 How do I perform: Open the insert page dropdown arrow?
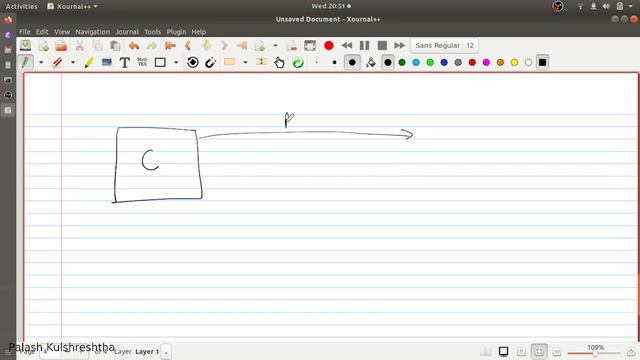click(275, 45)
